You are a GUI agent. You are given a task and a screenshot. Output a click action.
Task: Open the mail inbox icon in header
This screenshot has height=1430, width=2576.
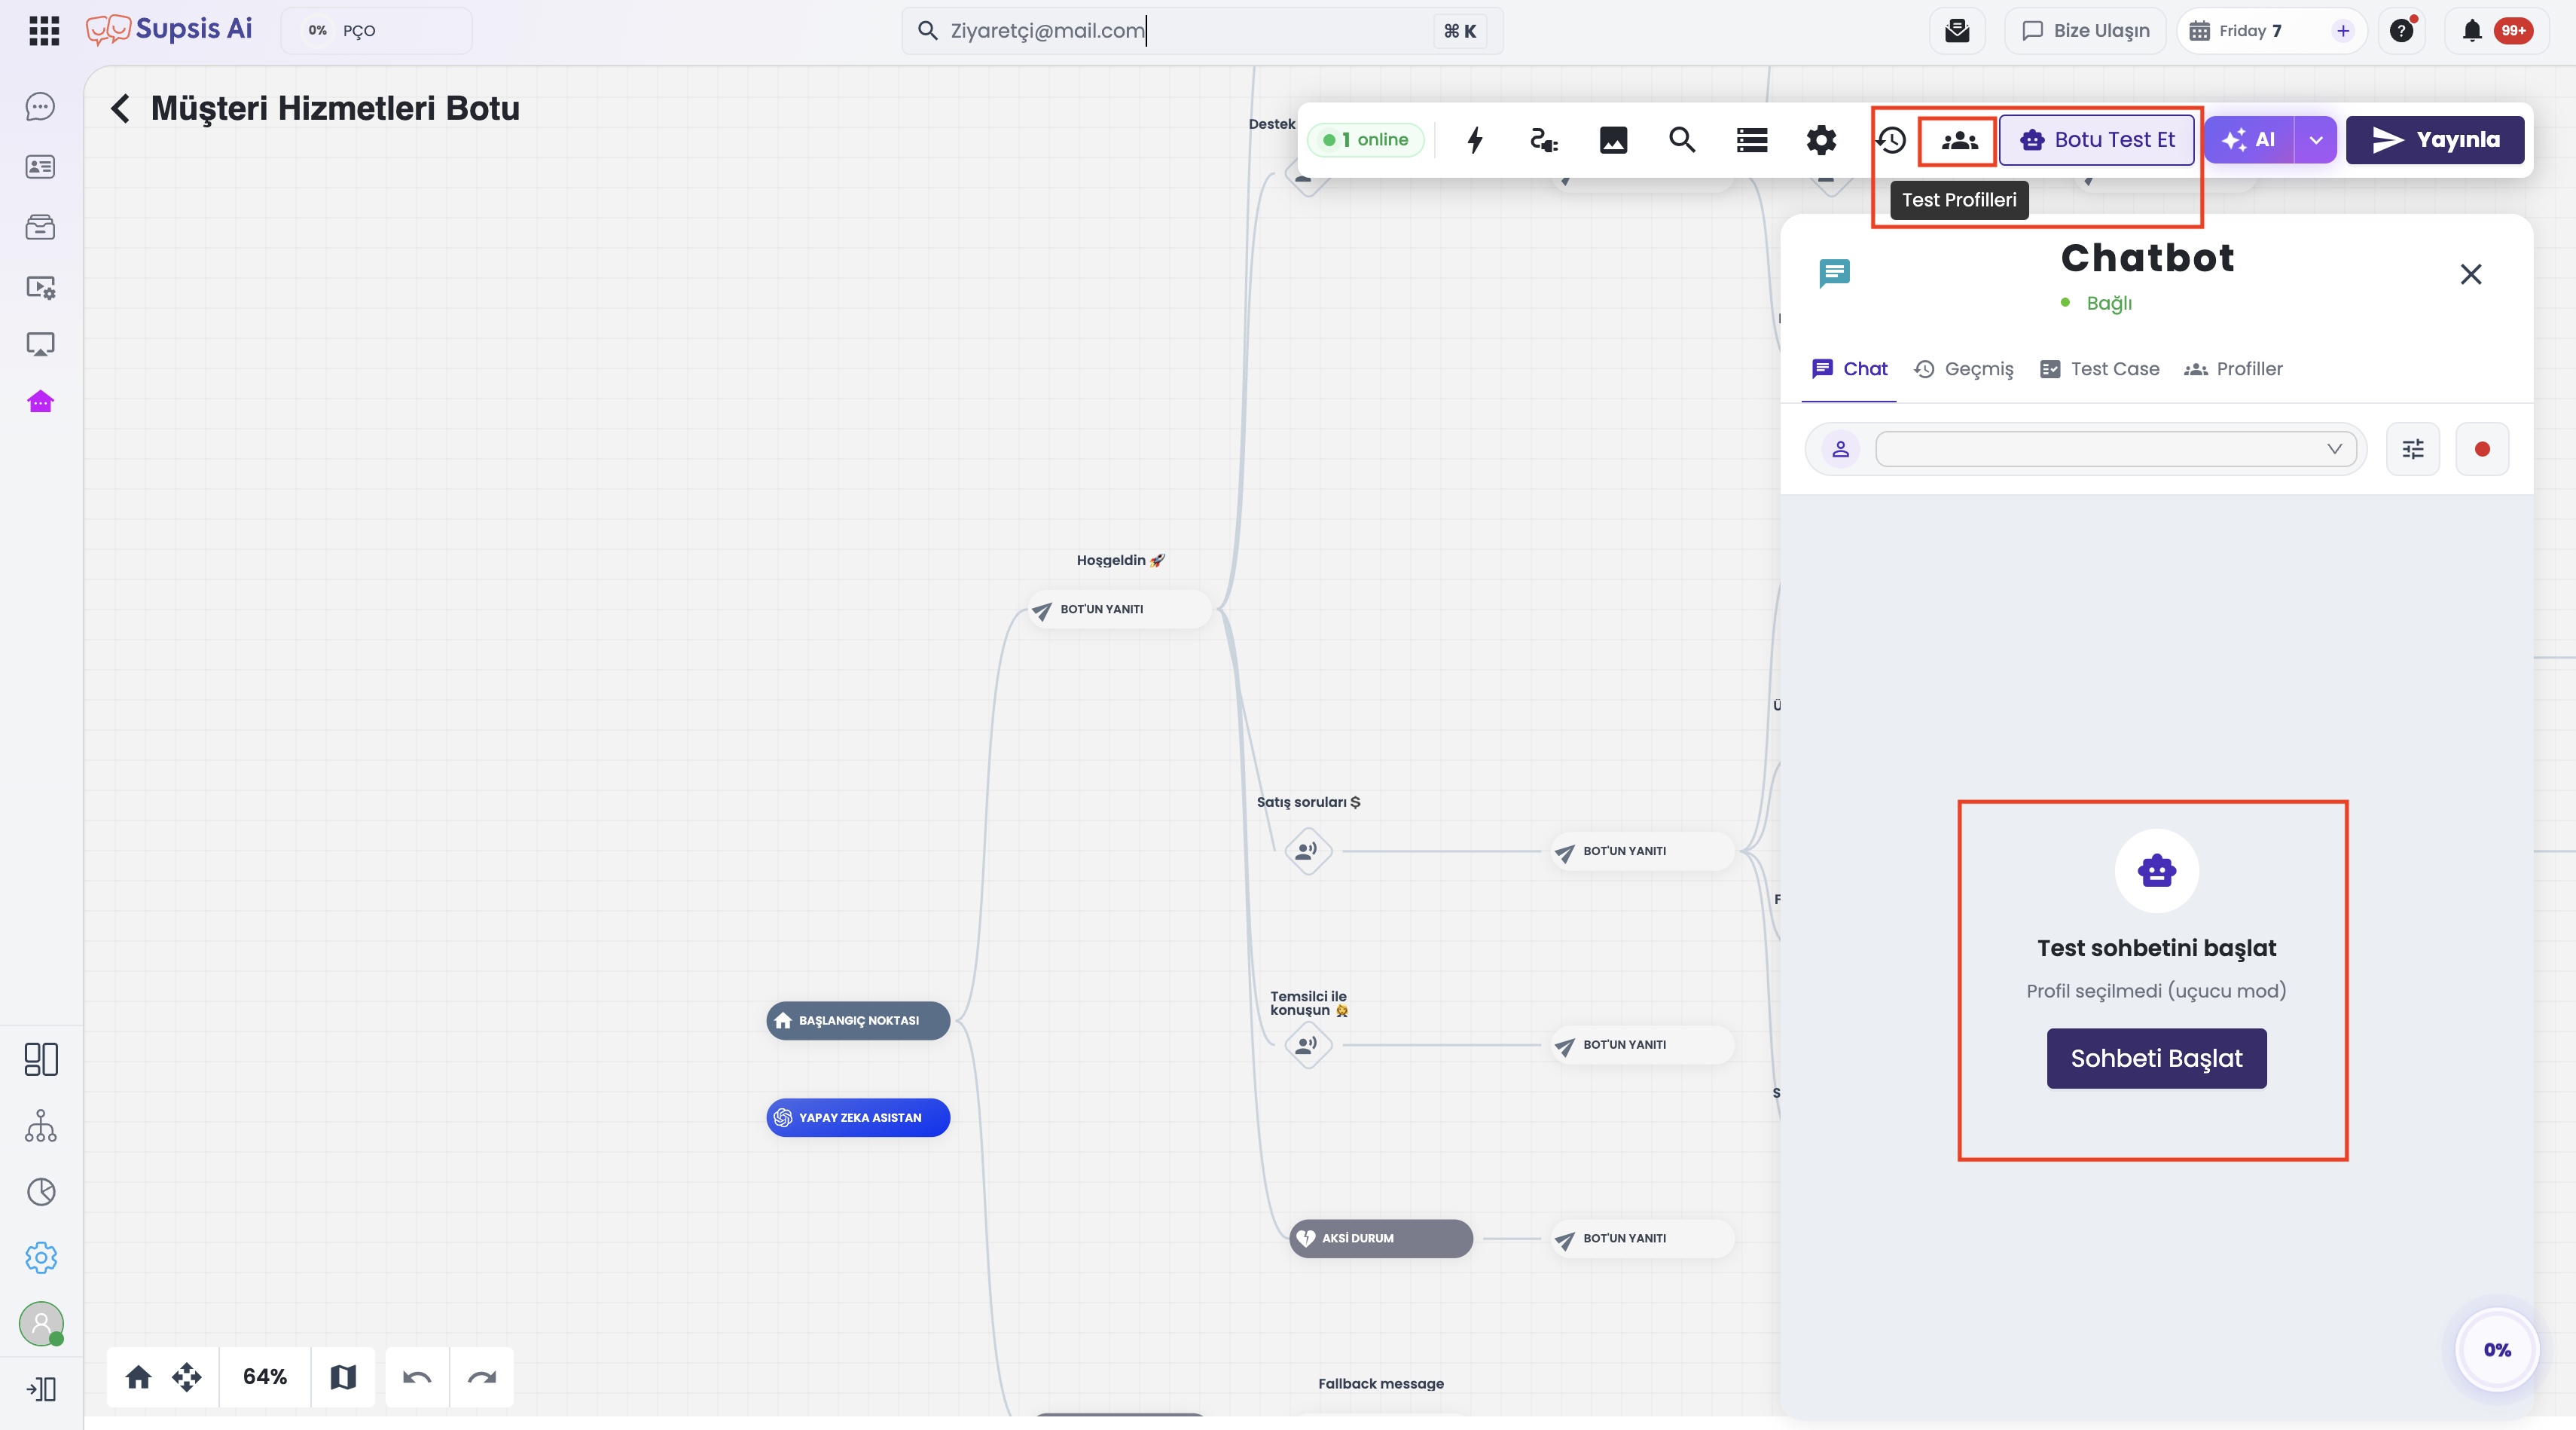click(x=1957, y=31)
